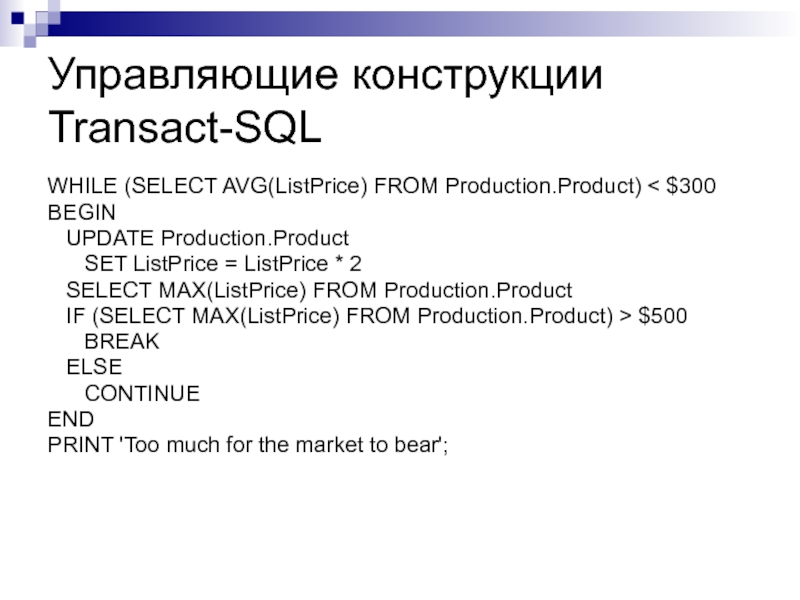Click the IF keyword

tap(75, 317)
